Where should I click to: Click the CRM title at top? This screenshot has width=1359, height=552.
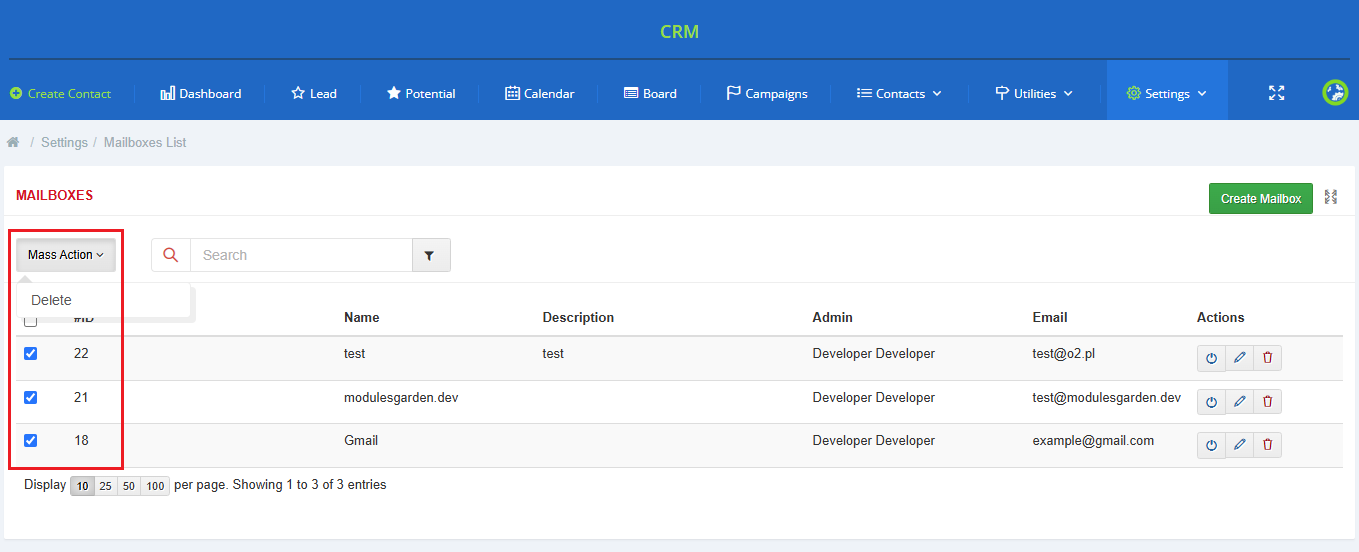[x=679, y=31]
